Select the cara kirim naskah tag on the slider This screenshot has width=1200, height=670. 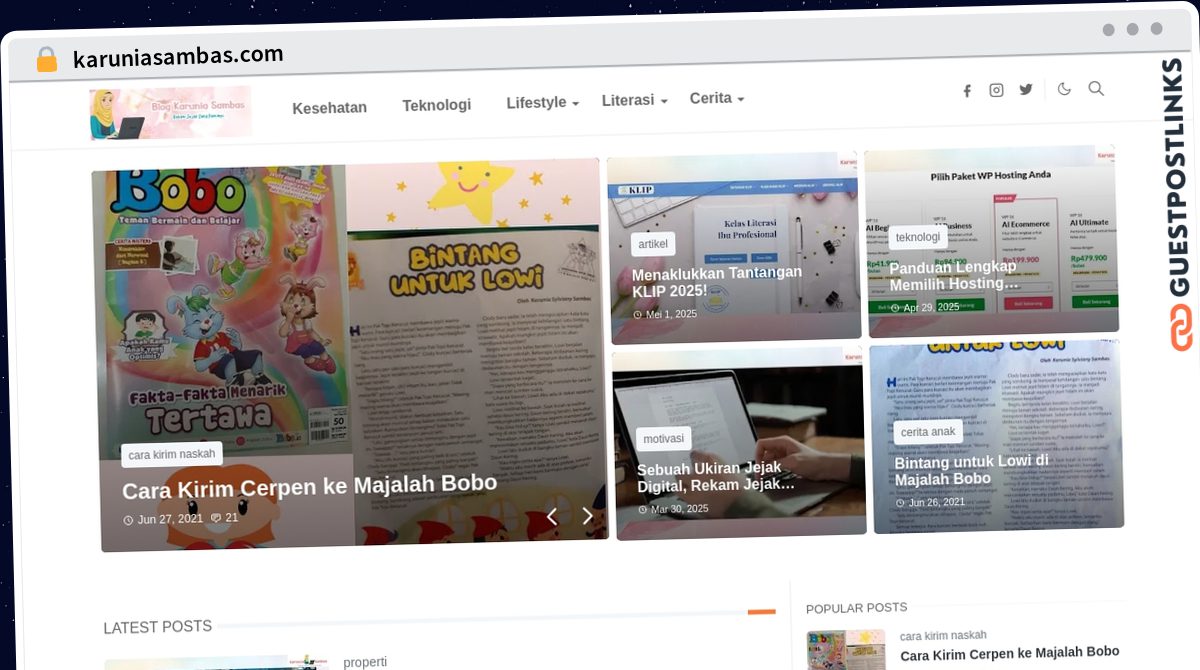pos(172,454)
